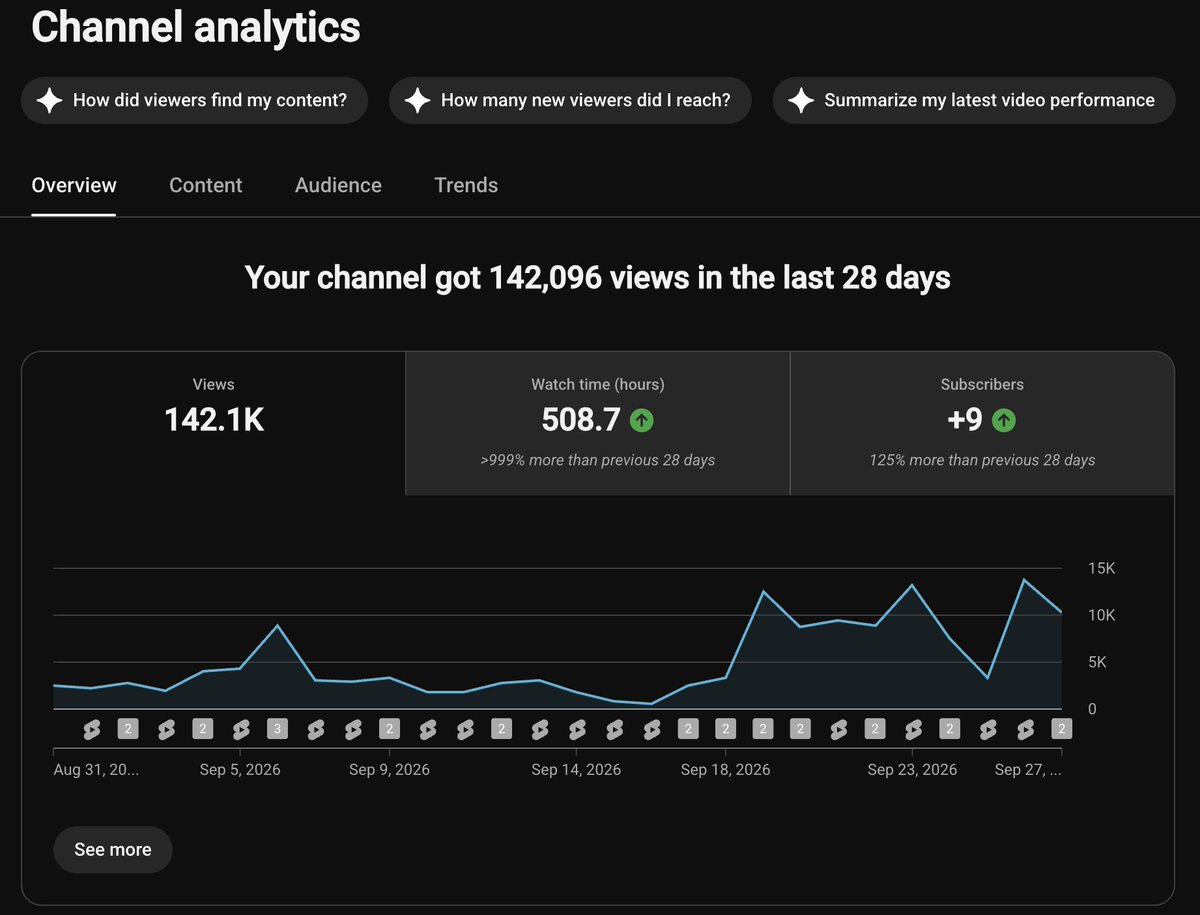1200x915 pixels.
Task: Click the Shorts marker above the Sep 23, 2026 tick
Action: point(912,729)
